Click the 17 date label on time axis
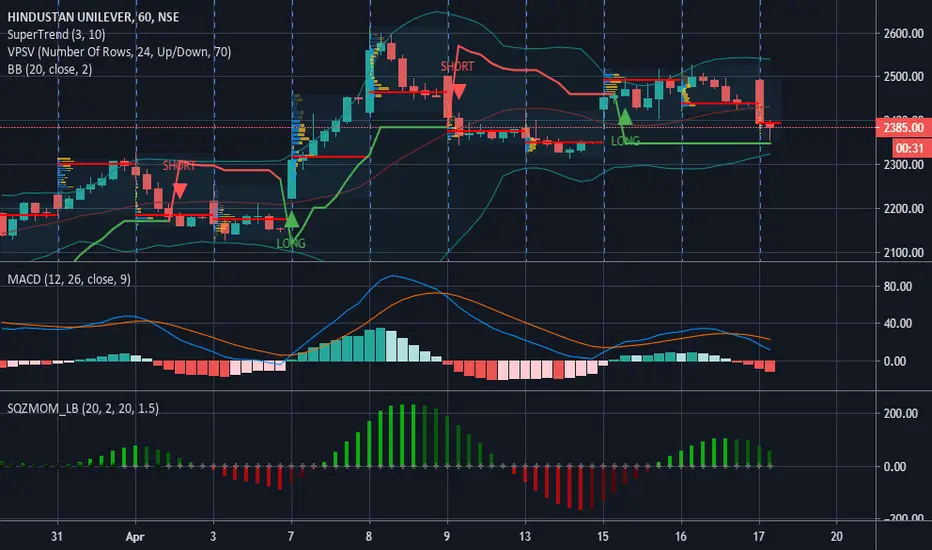Viewport: 932px width, 550px height. pos(758,536)
